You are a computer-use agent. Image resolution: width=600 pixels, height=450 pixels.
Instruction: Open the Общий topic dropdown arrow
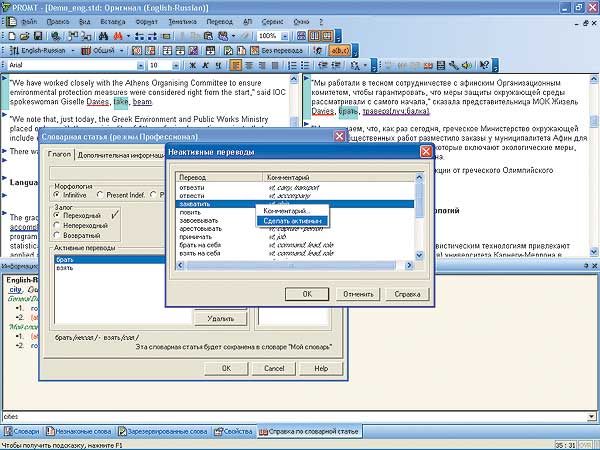pos(121,51)
